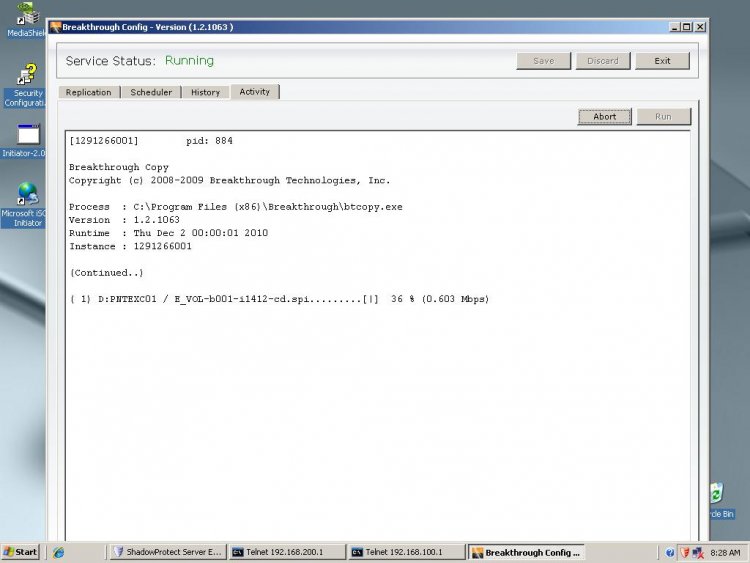Minimize the Breakthrough Config window
This screenshot has width=750, height=563.
(674, 27)
